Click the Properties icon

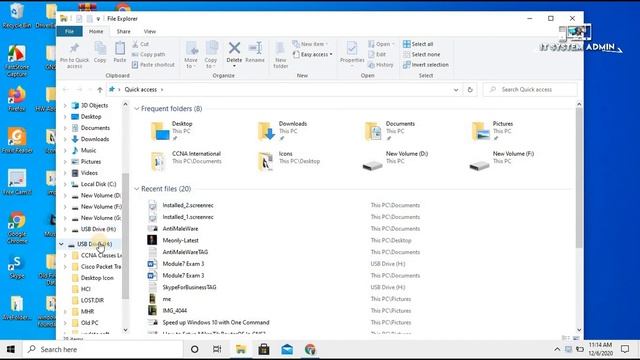pos(352,48)
